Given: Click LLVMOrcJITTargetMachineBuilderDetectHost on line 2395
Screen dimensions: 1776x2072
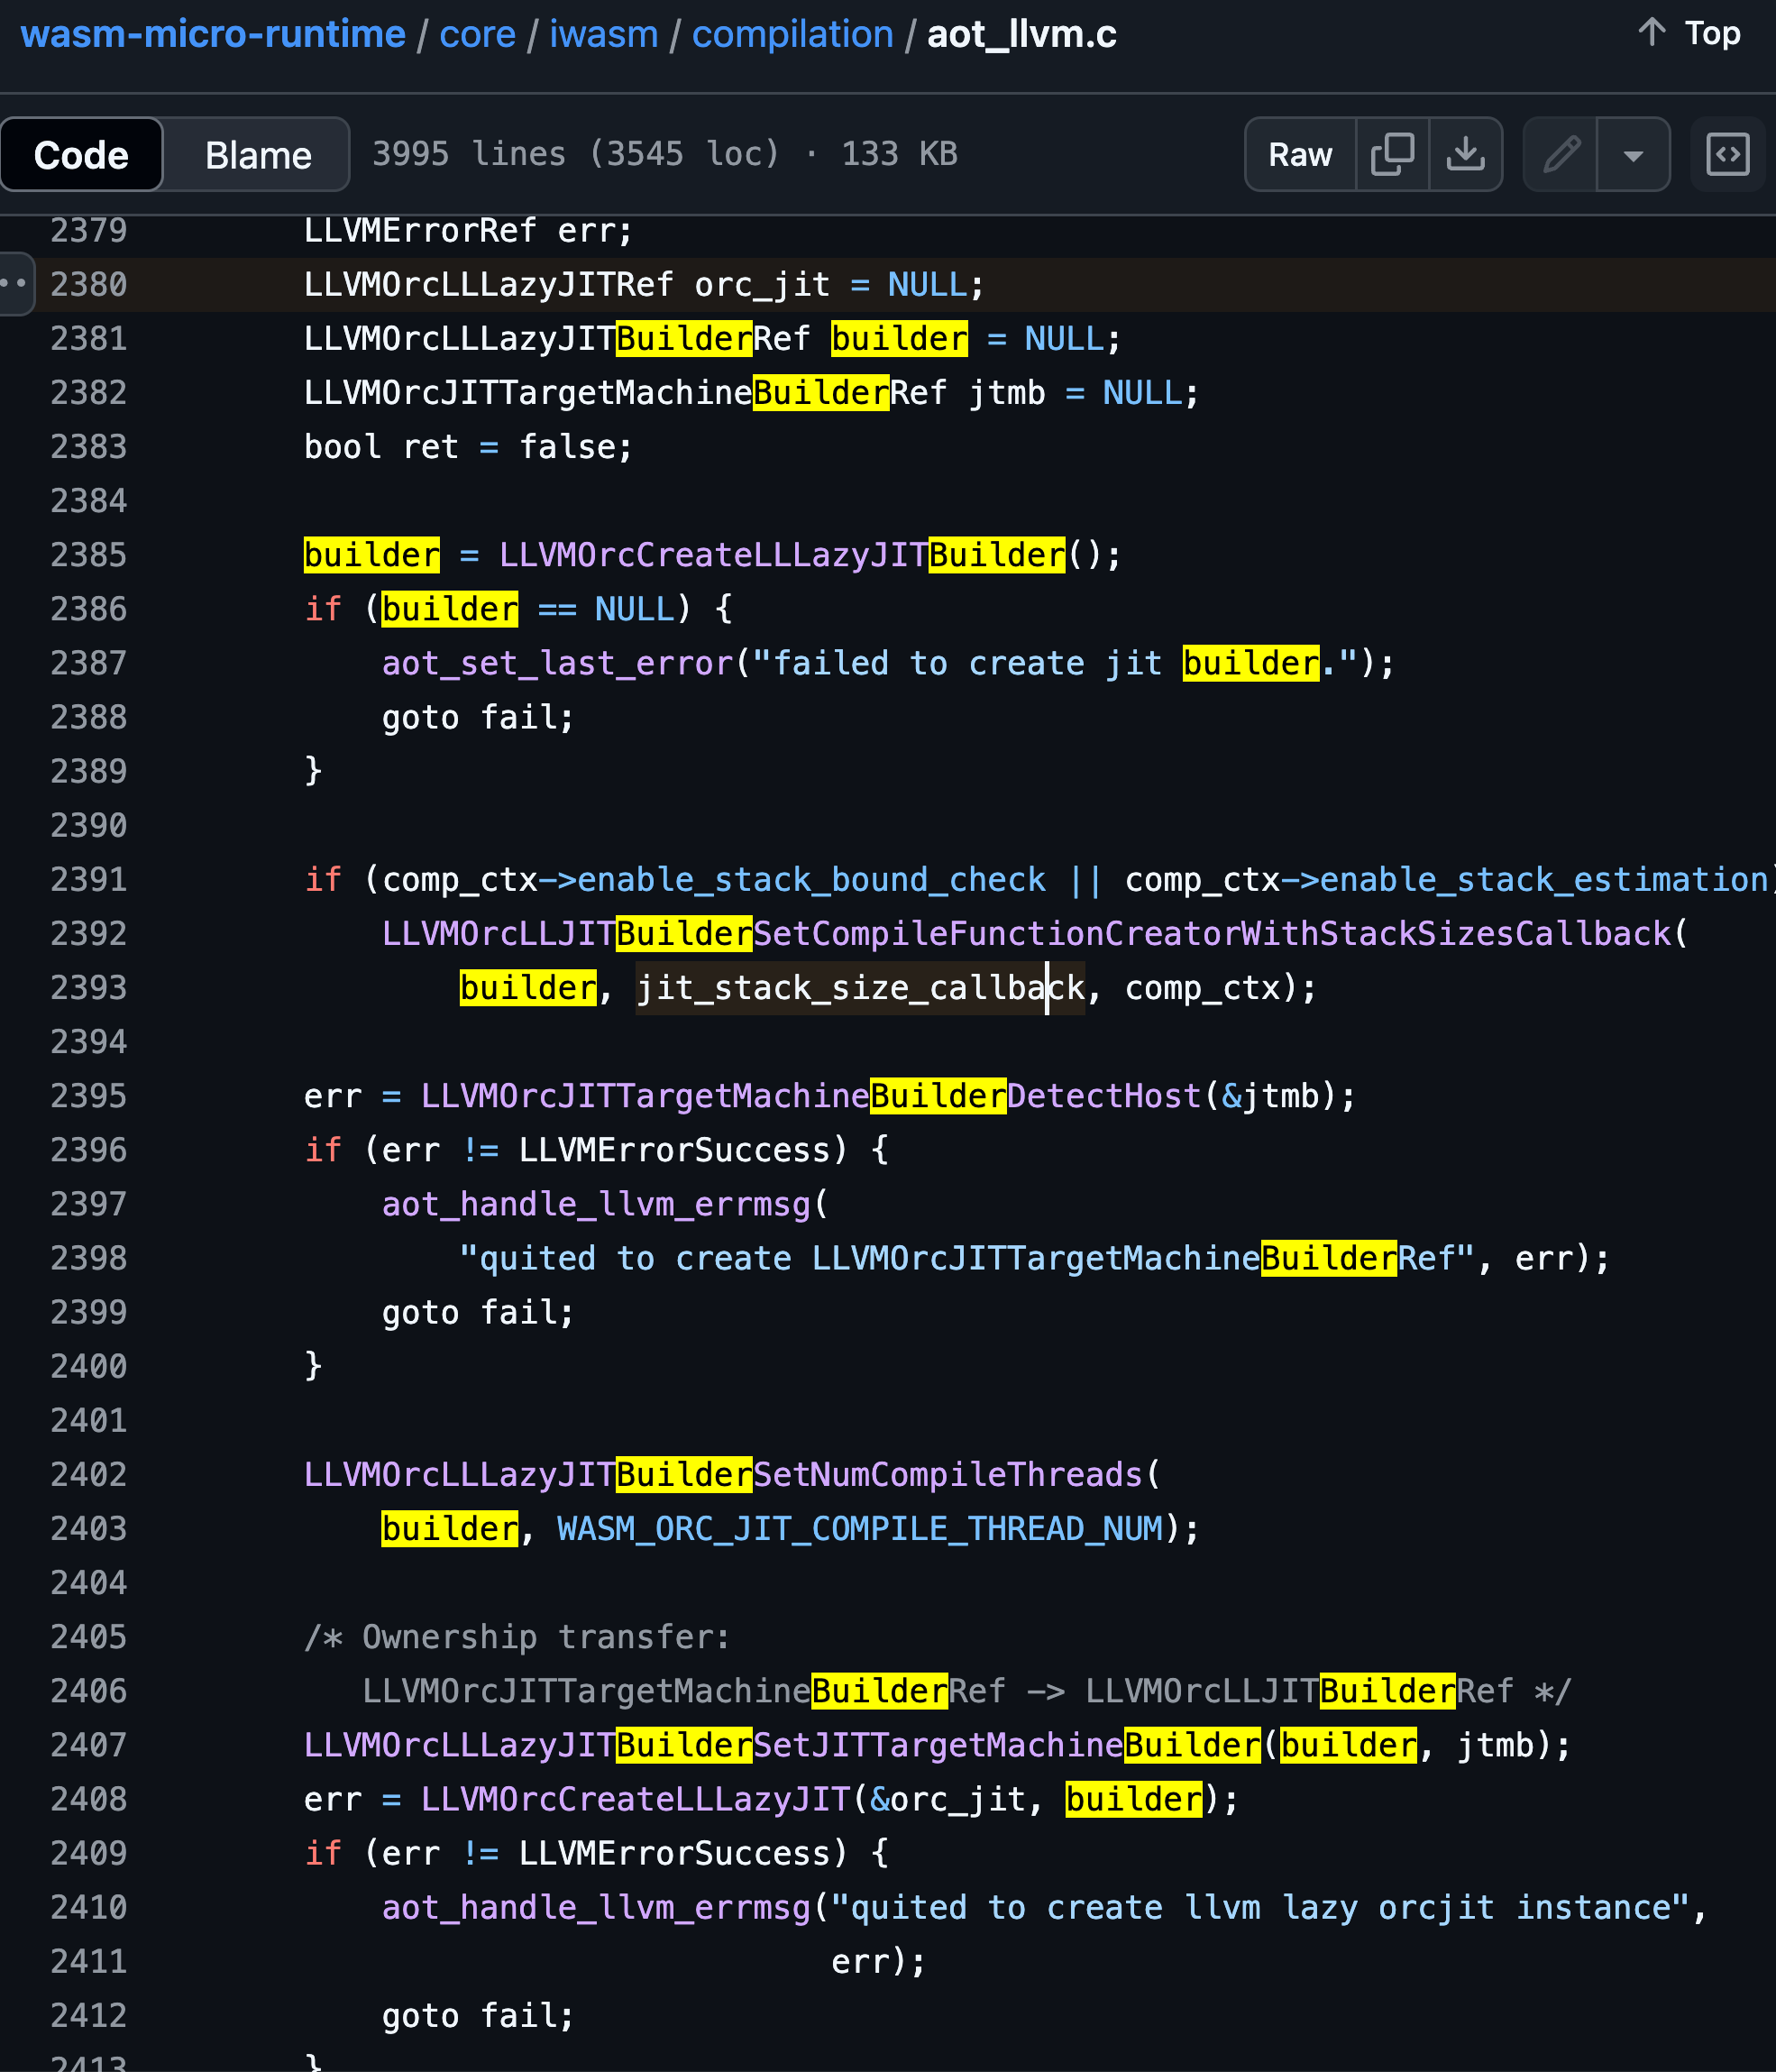Looking at the screenshot, I should [x=810, y=1095].
